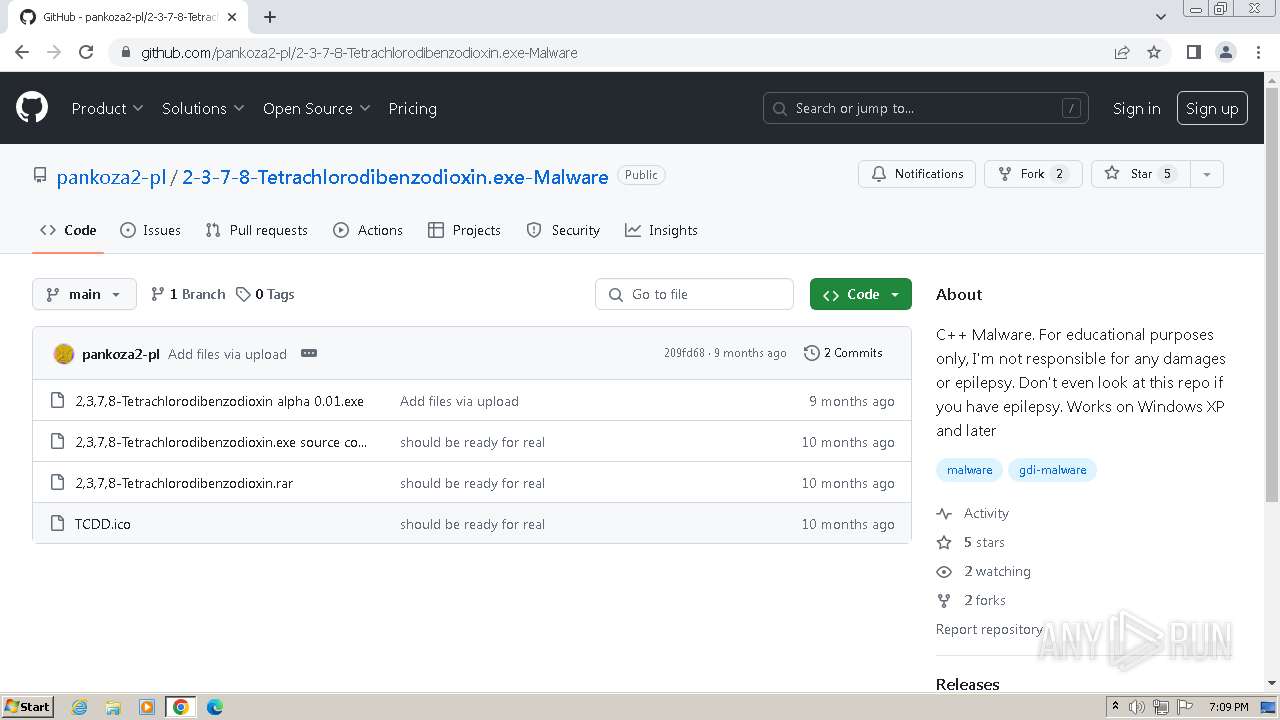Open the main branch selector dropdown
1280x720 pixels.
click(85, 294)
